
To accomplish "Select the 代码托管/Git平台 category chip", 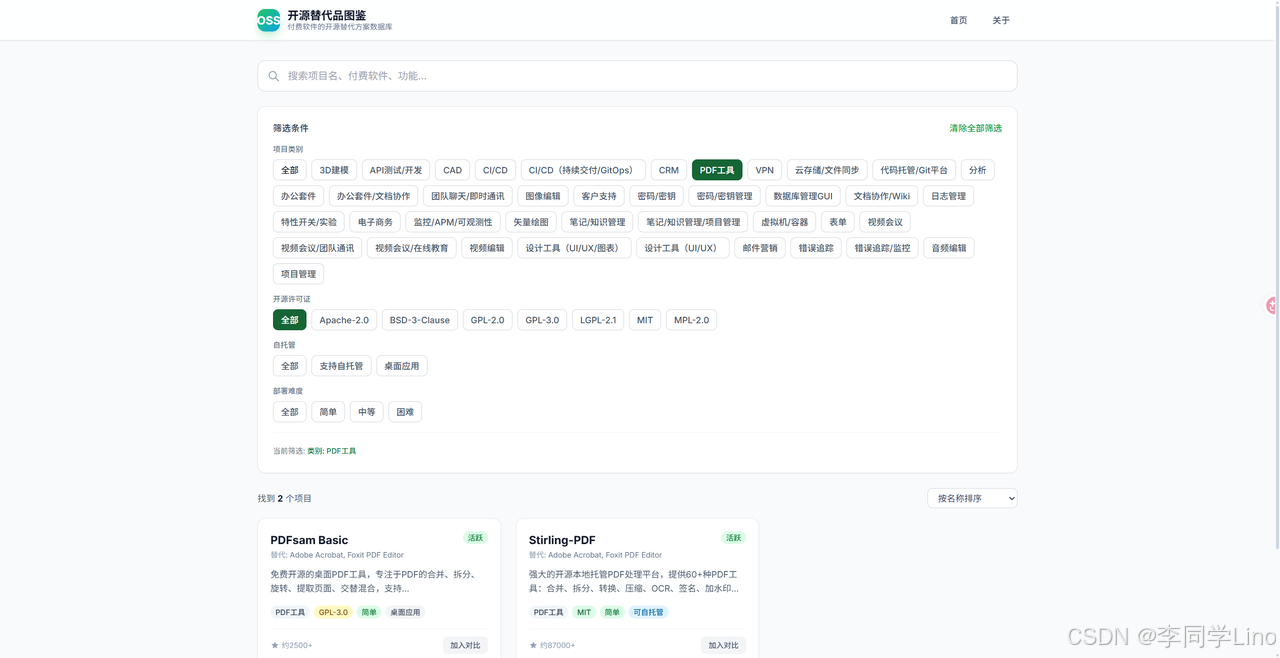I will coord(914,170).
